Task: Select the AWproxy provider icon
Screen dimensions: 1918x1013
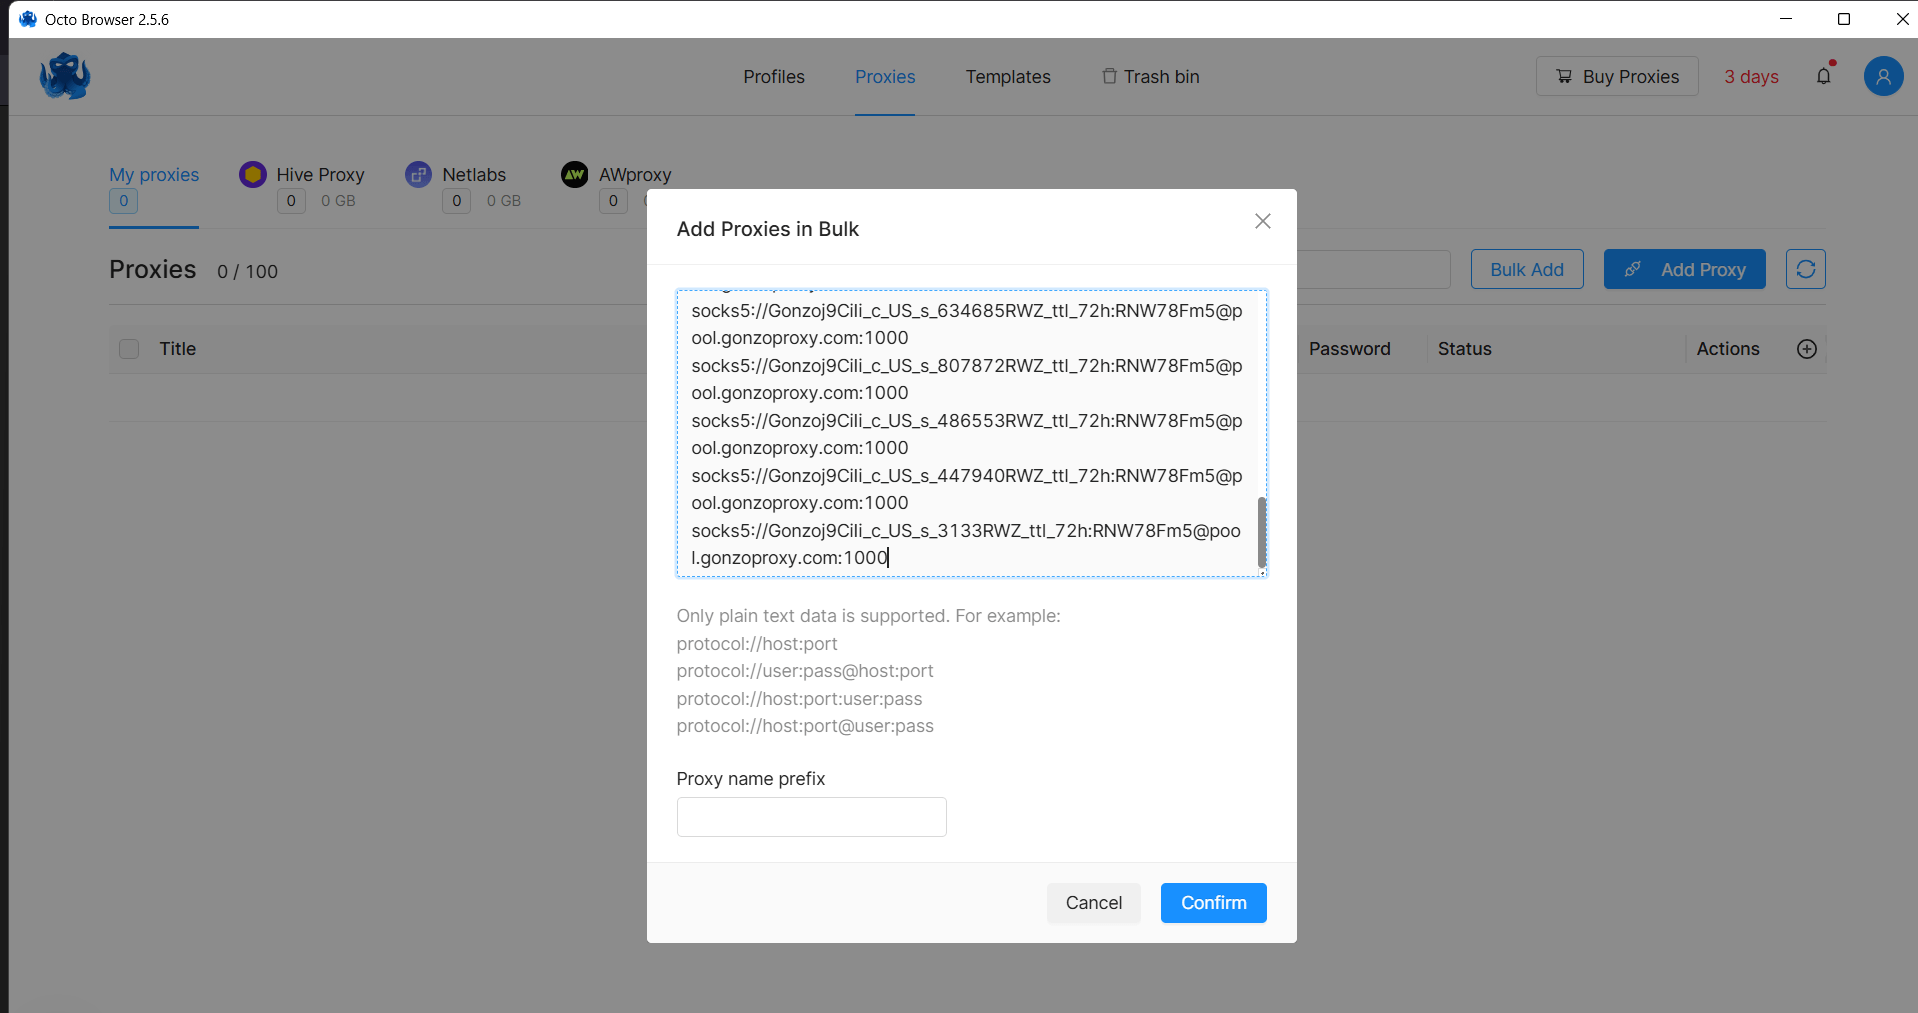Action: (575, 174)
